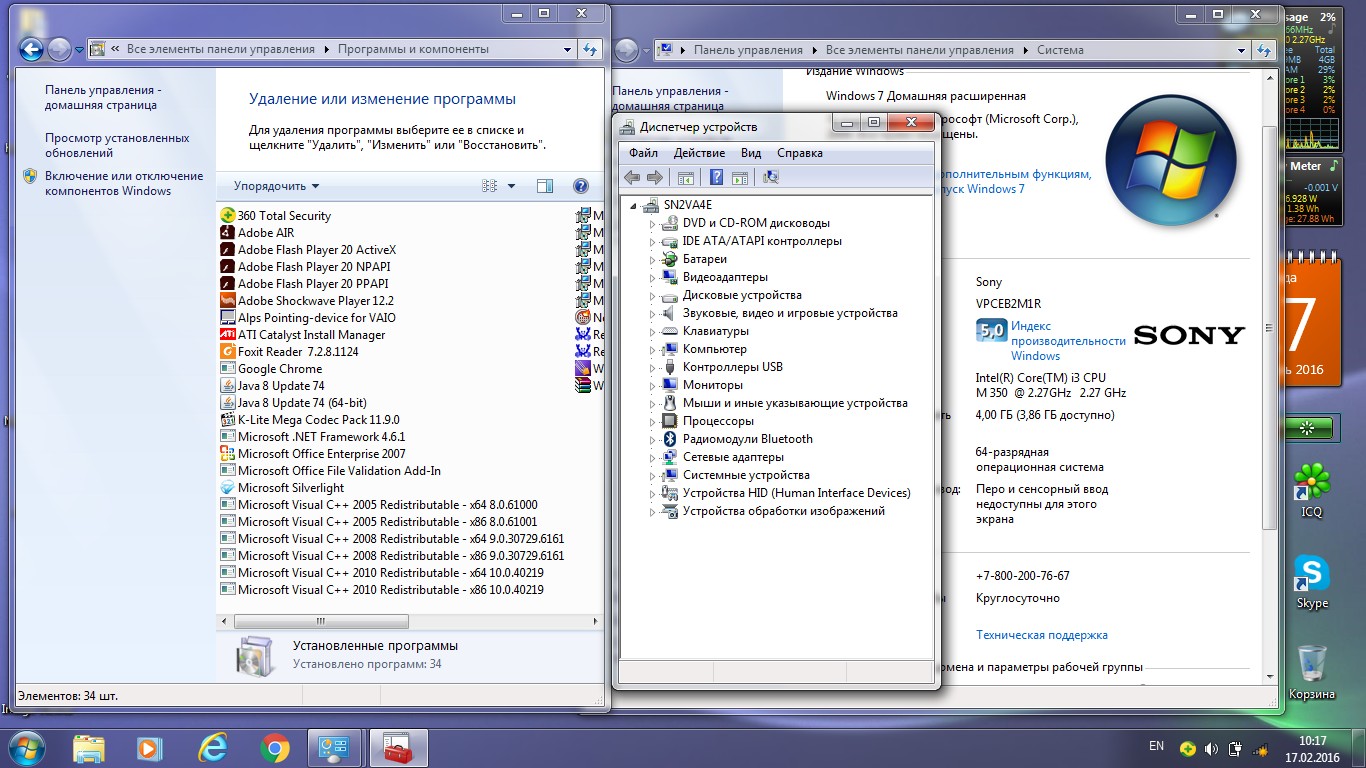Select Foxit Reader 7.2.8.1124 entry
Viewport: 1366px width, 768px height.
tap(289, 352)
